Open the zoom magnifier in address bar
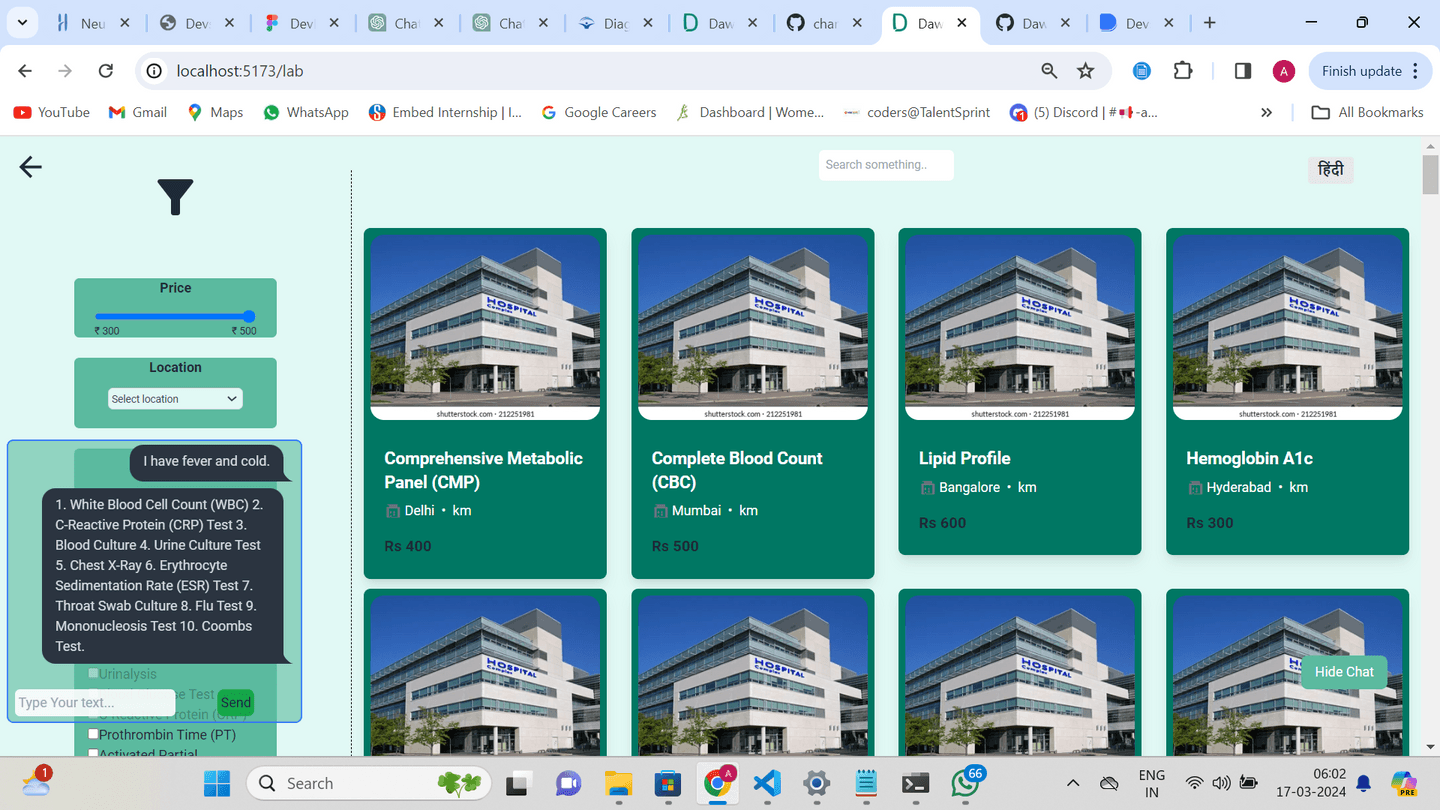Screen dimensions: 1440x810 point(1049,71)
